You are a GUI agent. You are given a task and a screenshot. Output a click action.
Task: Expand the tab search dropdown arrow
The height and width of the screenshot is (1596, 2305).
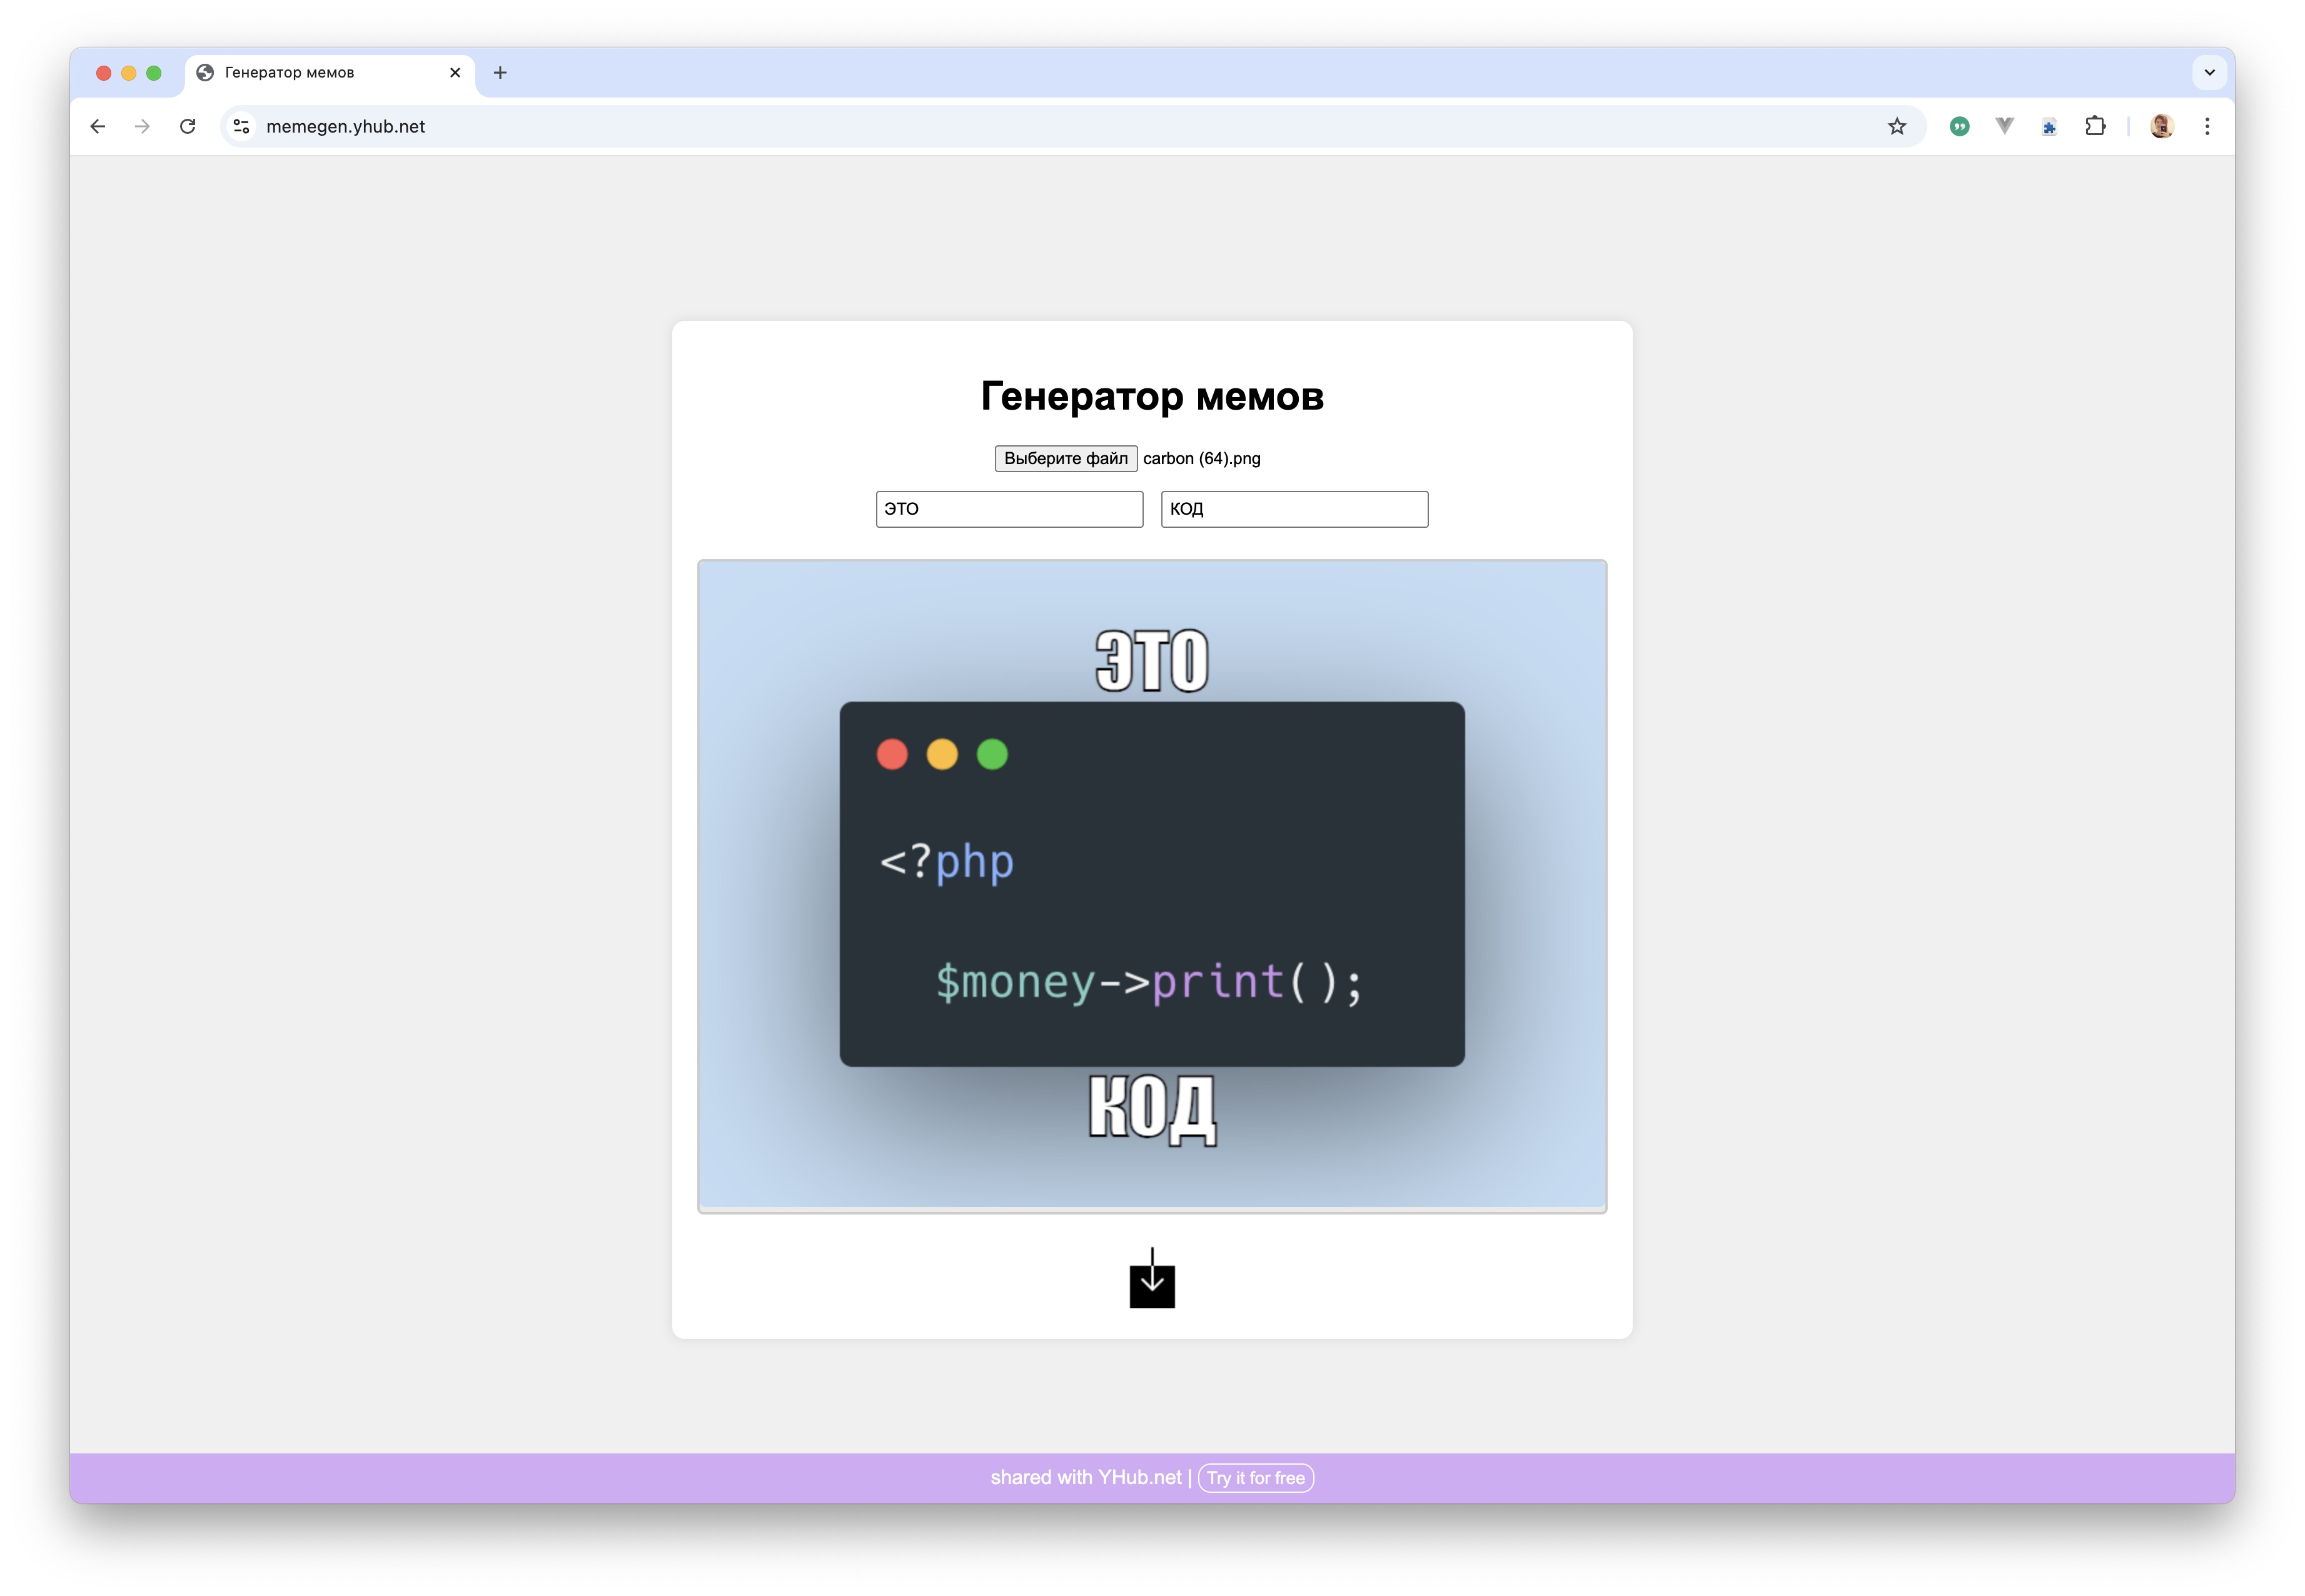coord(2209,73)
